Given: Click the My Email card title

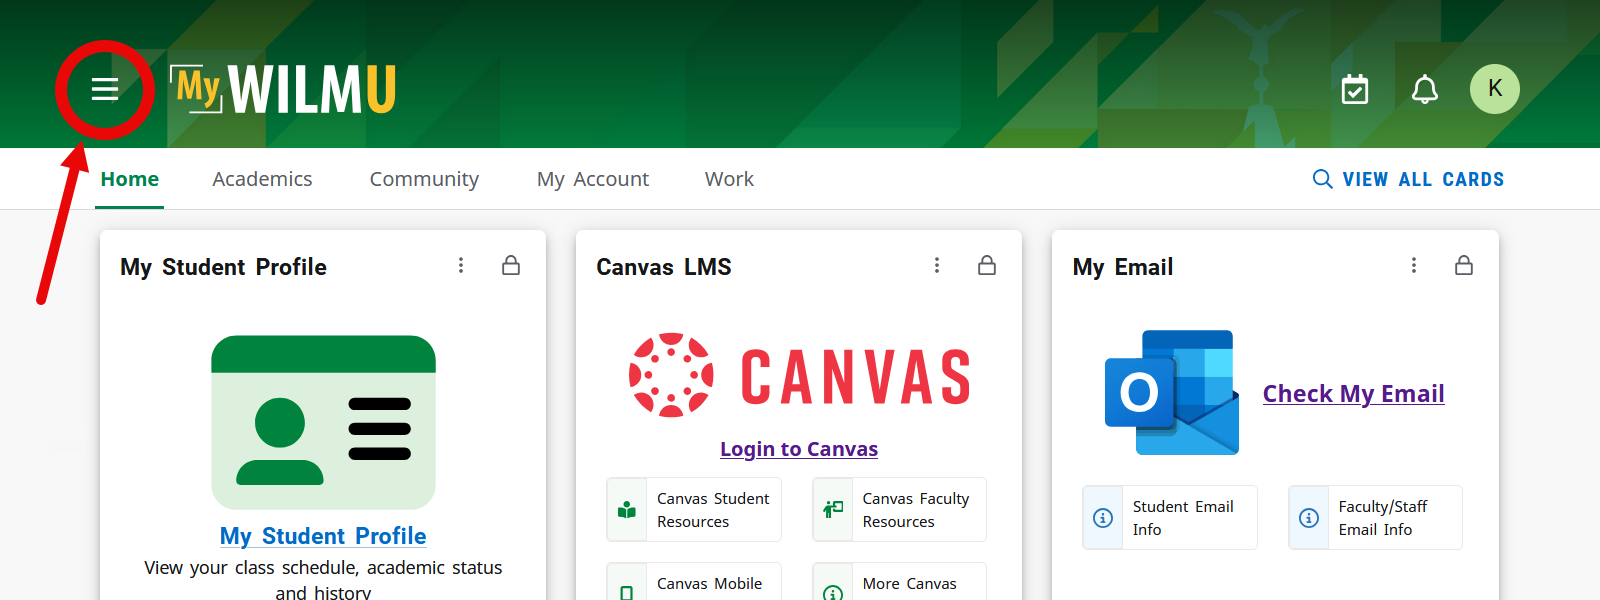Looking at the screenshot, I should pyautogui.click(x=1123, y=267).
